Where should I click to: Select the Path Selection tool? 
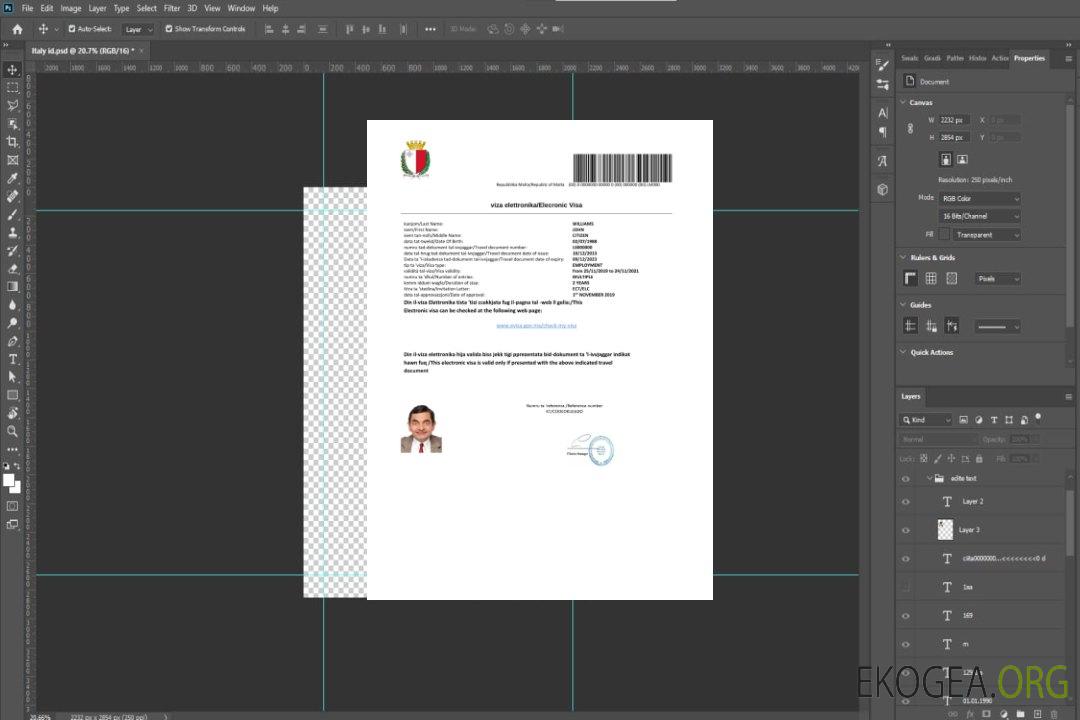click(12, 377)
